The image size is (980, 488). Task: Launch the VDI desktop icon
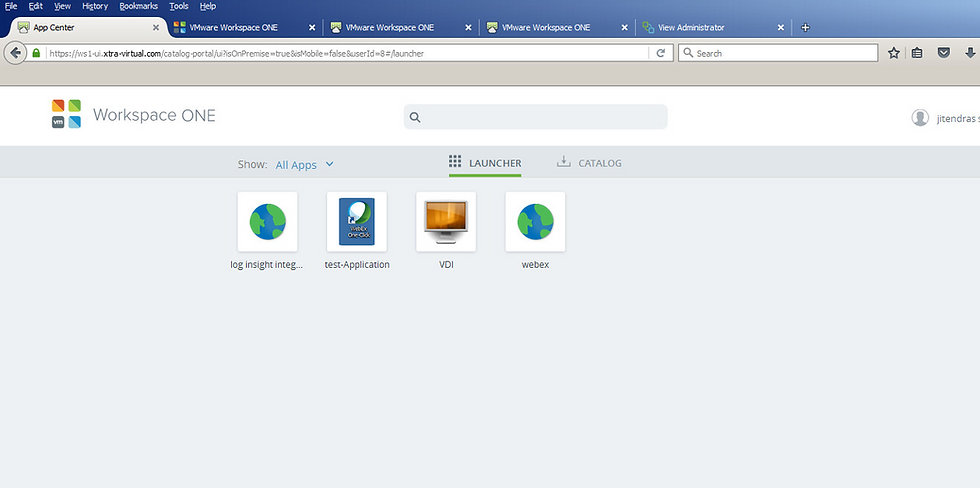[446, 222]
